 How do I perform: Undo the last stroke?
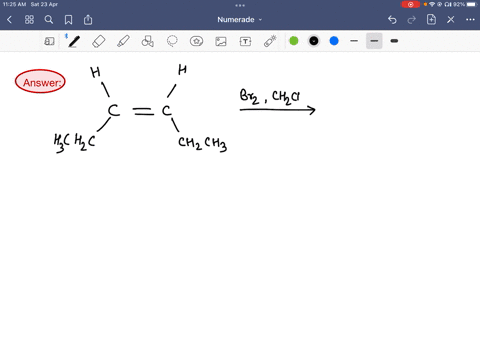tap(392, 20)
